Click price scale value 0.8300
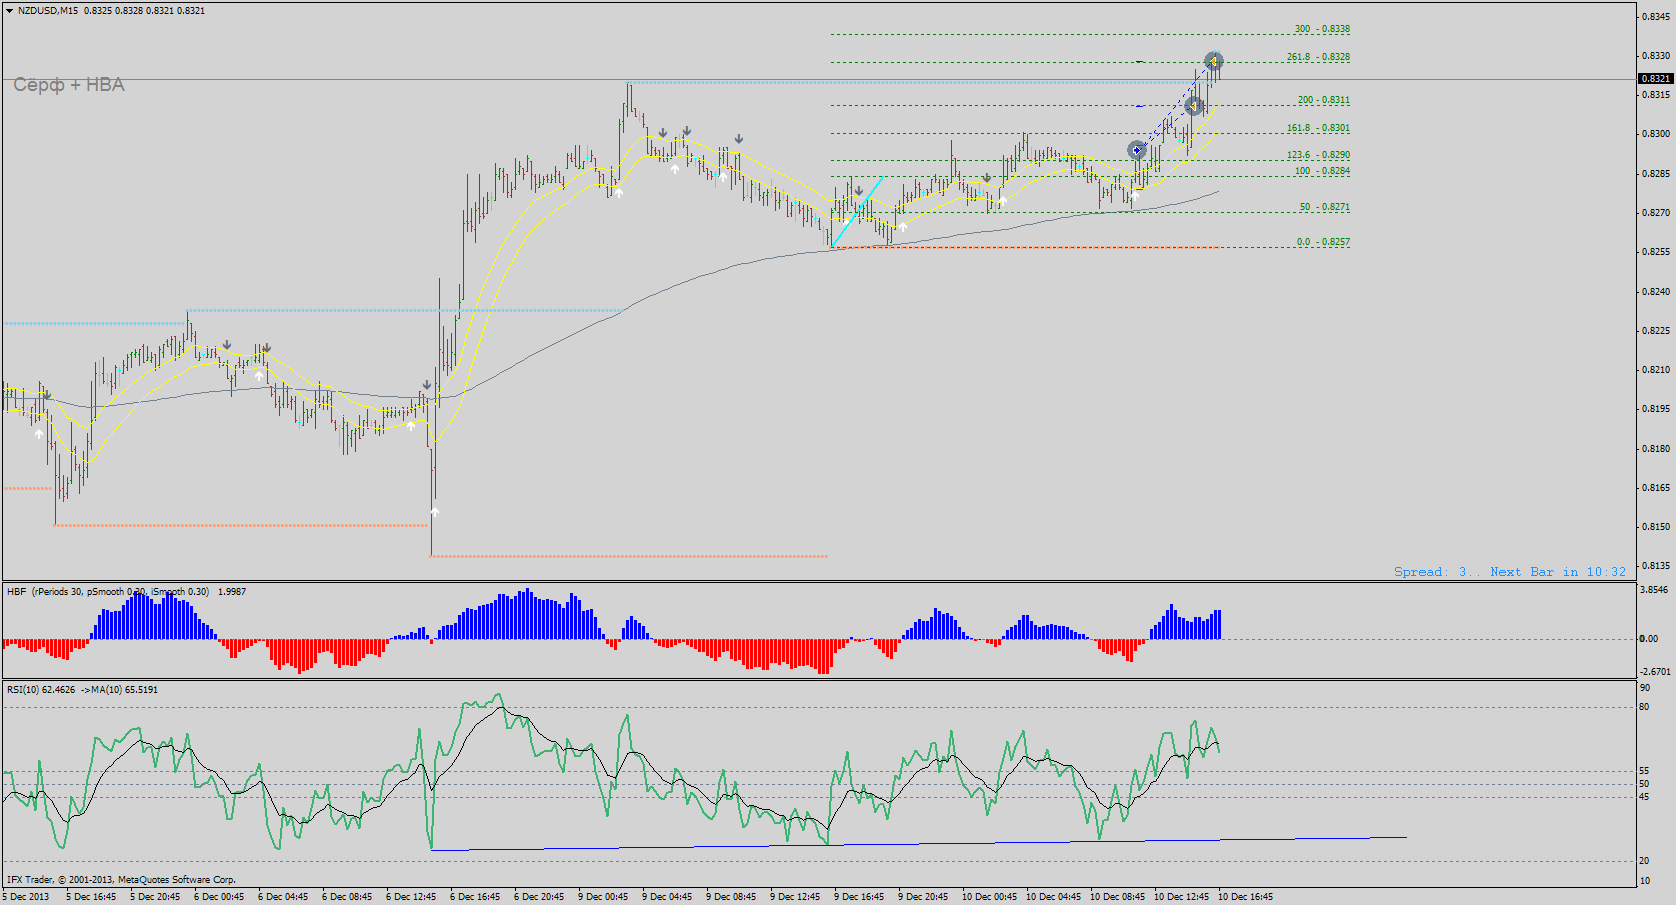Image resolution: width=1676 pixels, height=905 pixels. coord(1656,134)
